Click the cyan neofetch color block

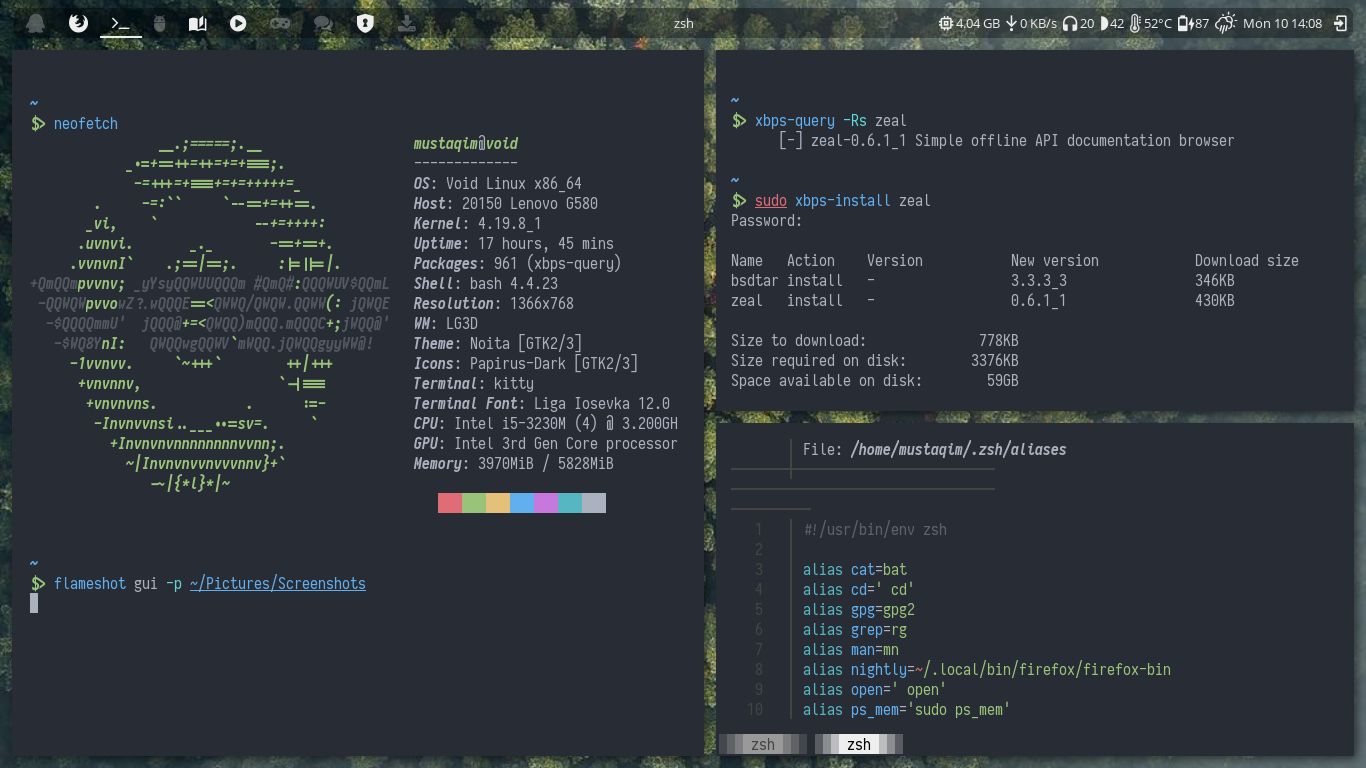coord(570,503)
